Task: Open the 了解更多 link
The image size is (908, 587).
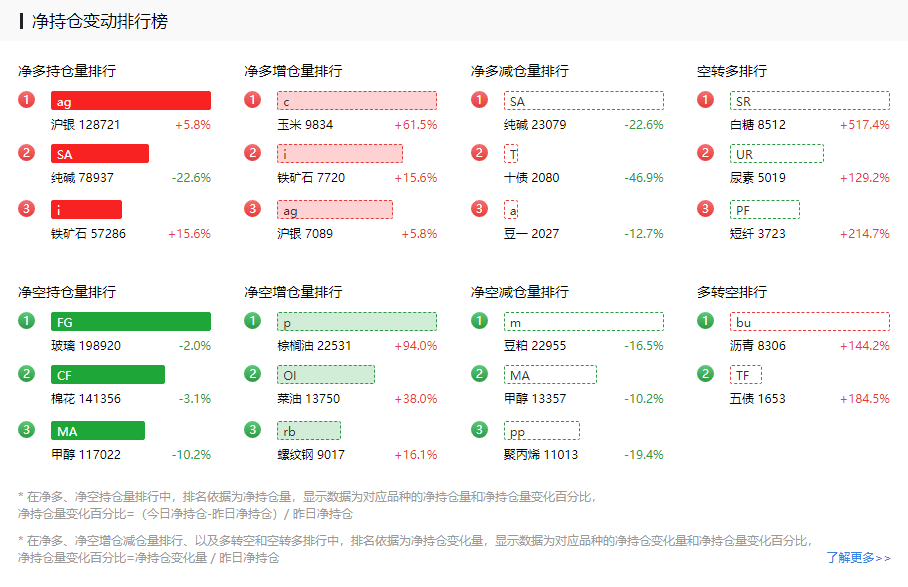Action: tap(858, 558)
